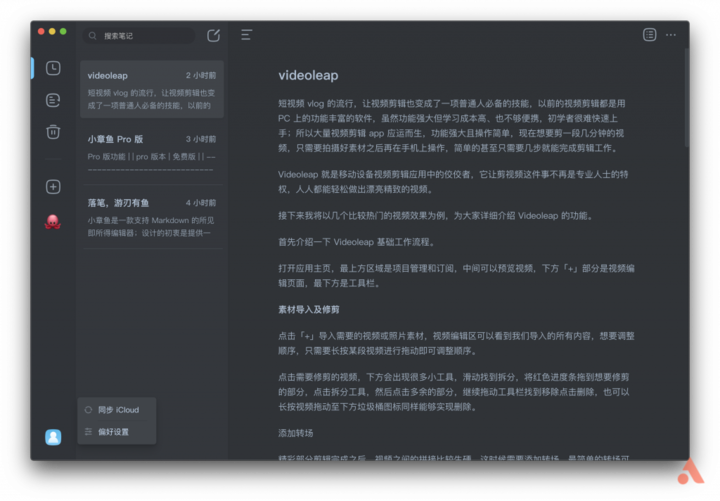Open the trash bin in sidebar
Viewport: 720px width, 501px height.
pos(53,132)
